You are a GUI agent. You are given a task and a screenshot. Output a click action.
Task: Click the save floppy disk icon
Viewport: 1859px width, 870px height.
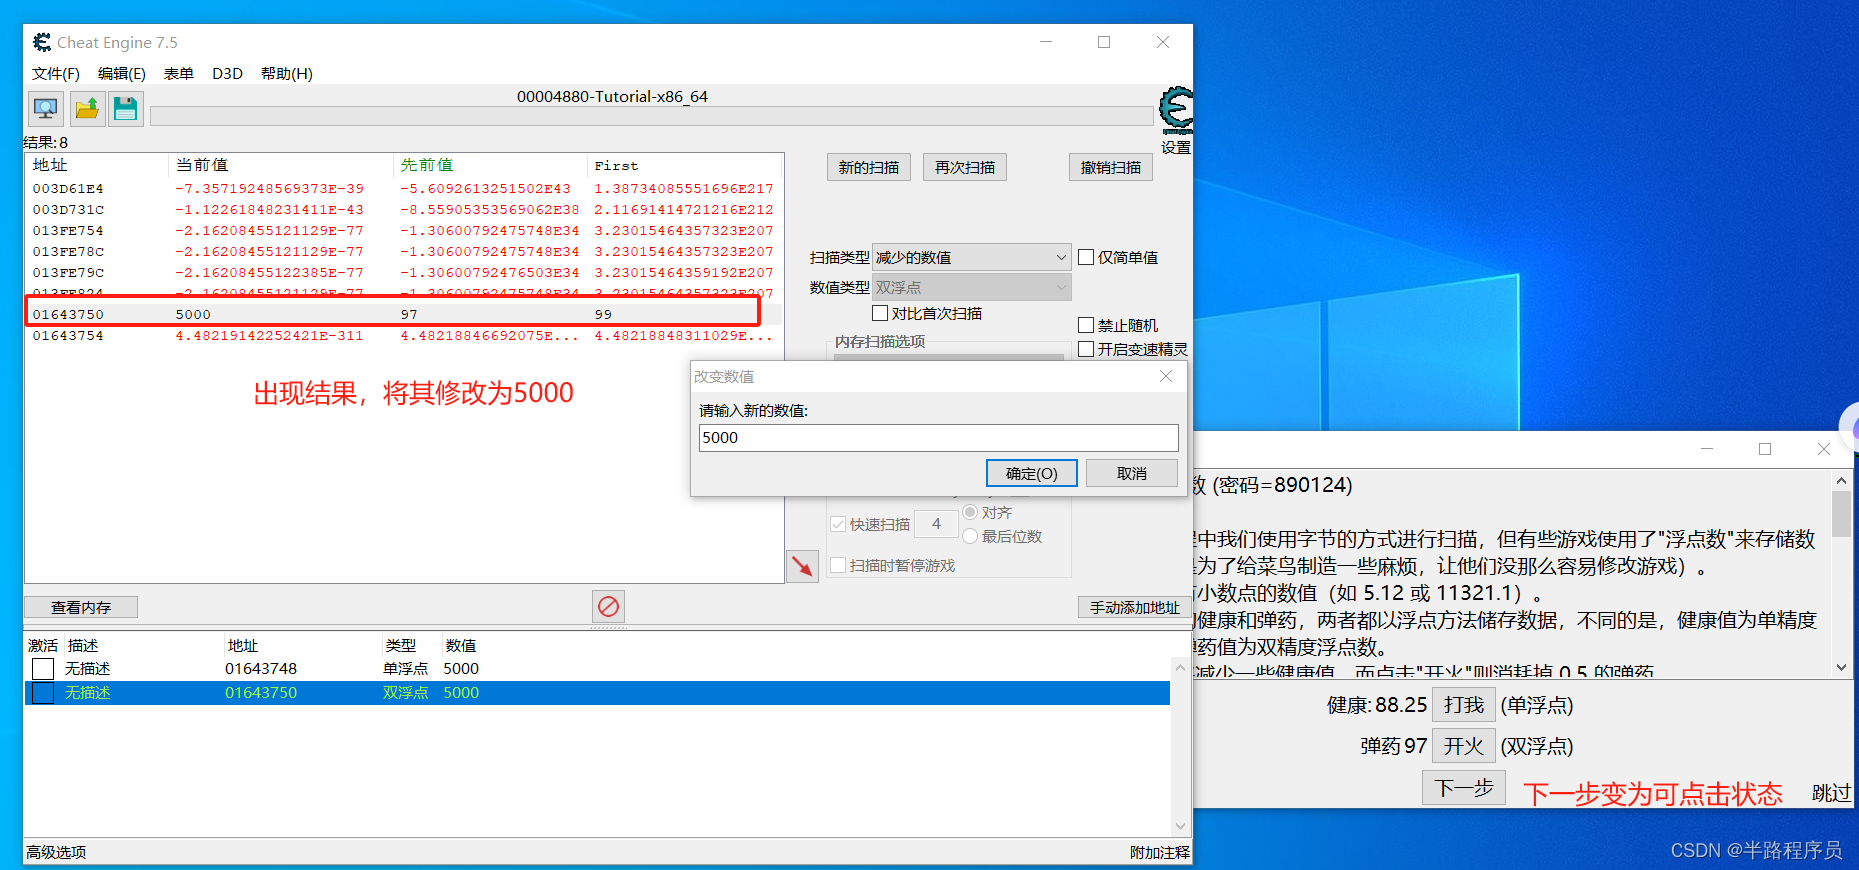(126, 109)
